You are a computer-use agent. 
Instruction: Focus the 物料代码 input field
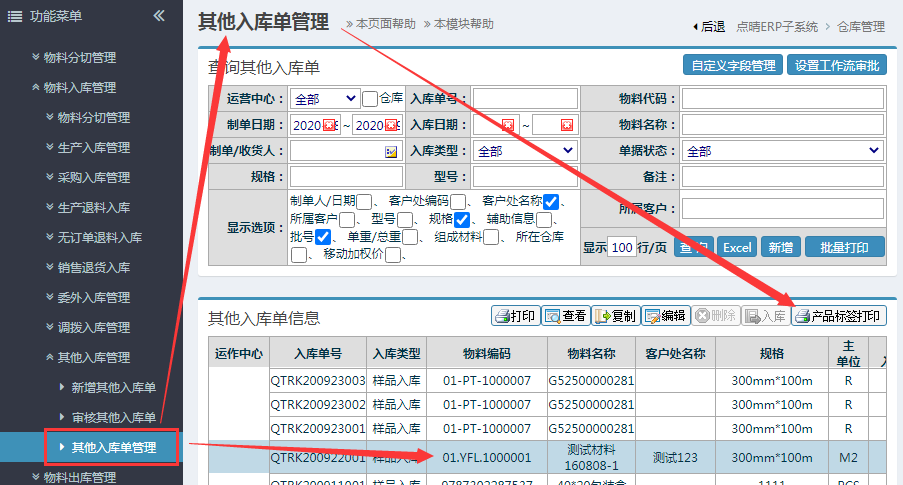click(783, 98)
